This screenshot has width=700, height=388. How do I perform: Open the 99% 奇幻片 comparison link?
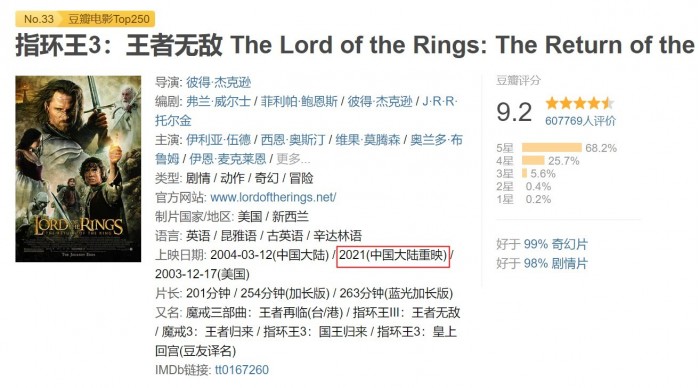pyautogui.click(x=555, y=244)
